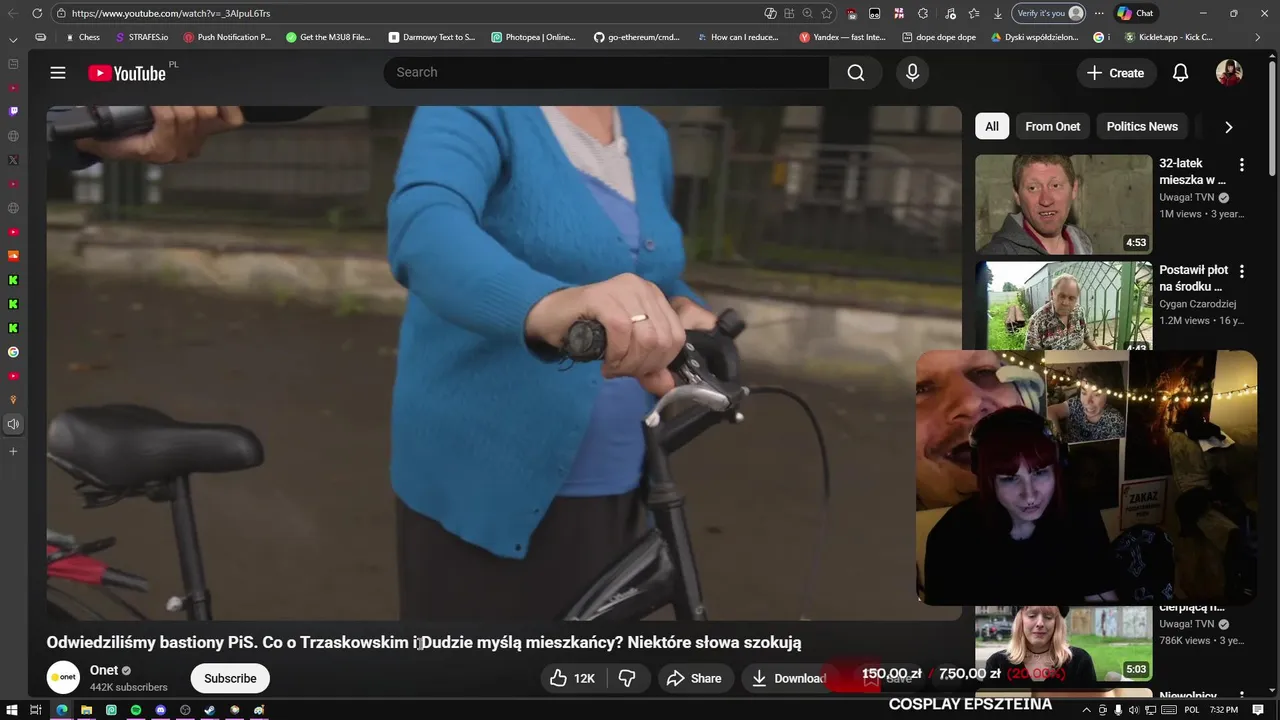Image resolution: width=1280 pixels, height=720 pixels.
Task: Reload the page in the browser
Action: coord(37,13)
